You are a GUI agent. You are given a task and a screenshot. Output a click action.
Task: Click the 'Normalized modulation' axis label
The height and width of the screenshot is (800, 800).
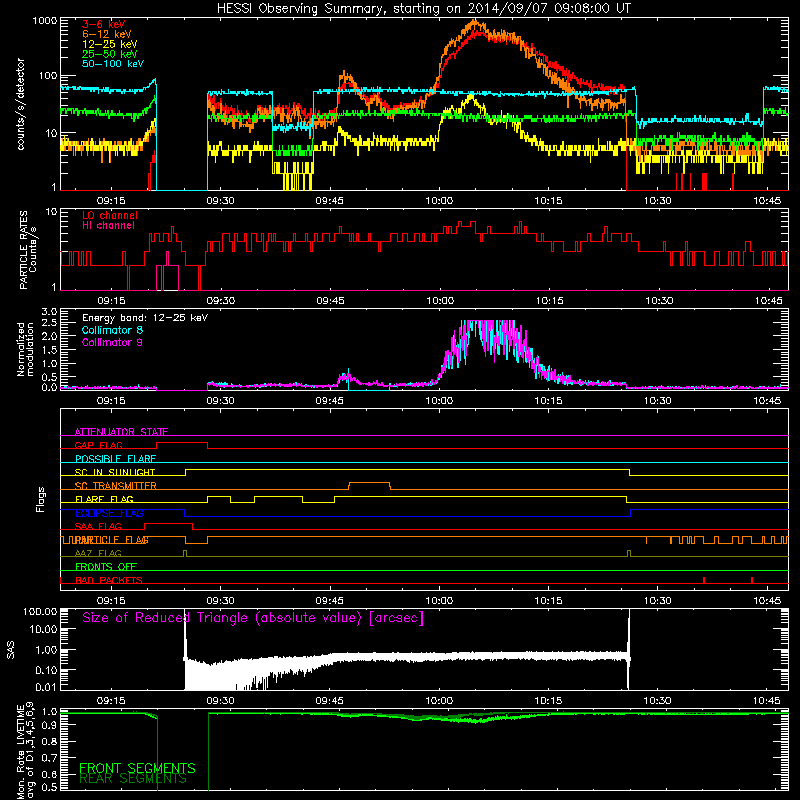(x=26, y=349)
